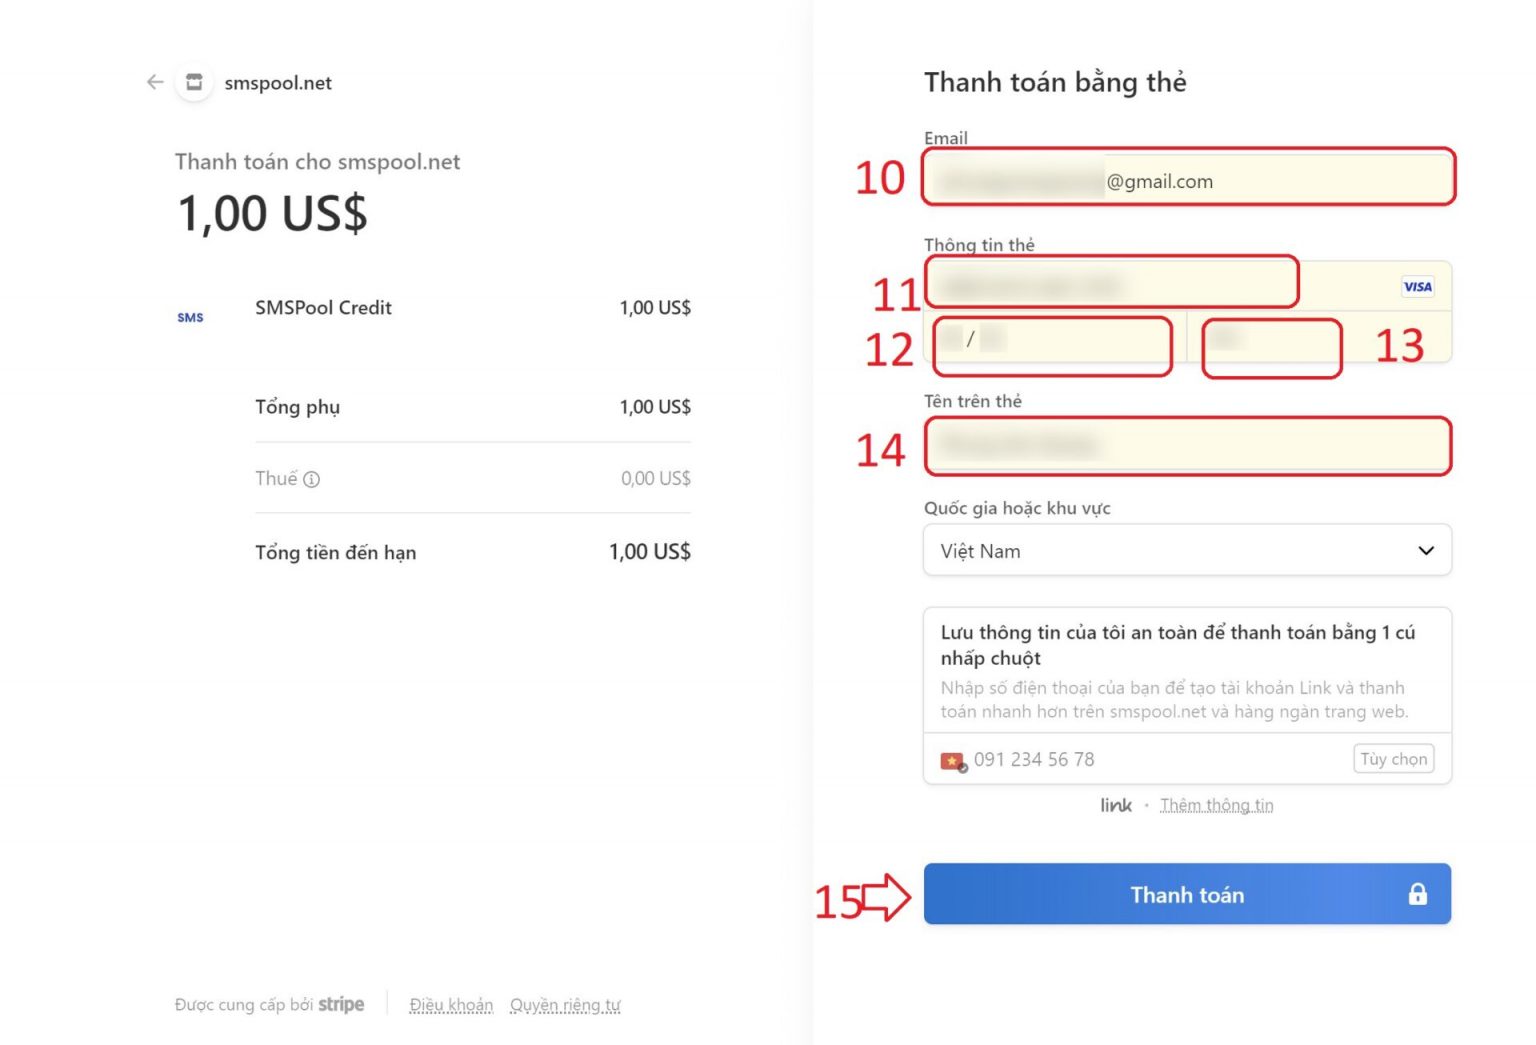Click the smspool.net store icon
Screen dimensions: 1536x1045
[x=194, y=82]
